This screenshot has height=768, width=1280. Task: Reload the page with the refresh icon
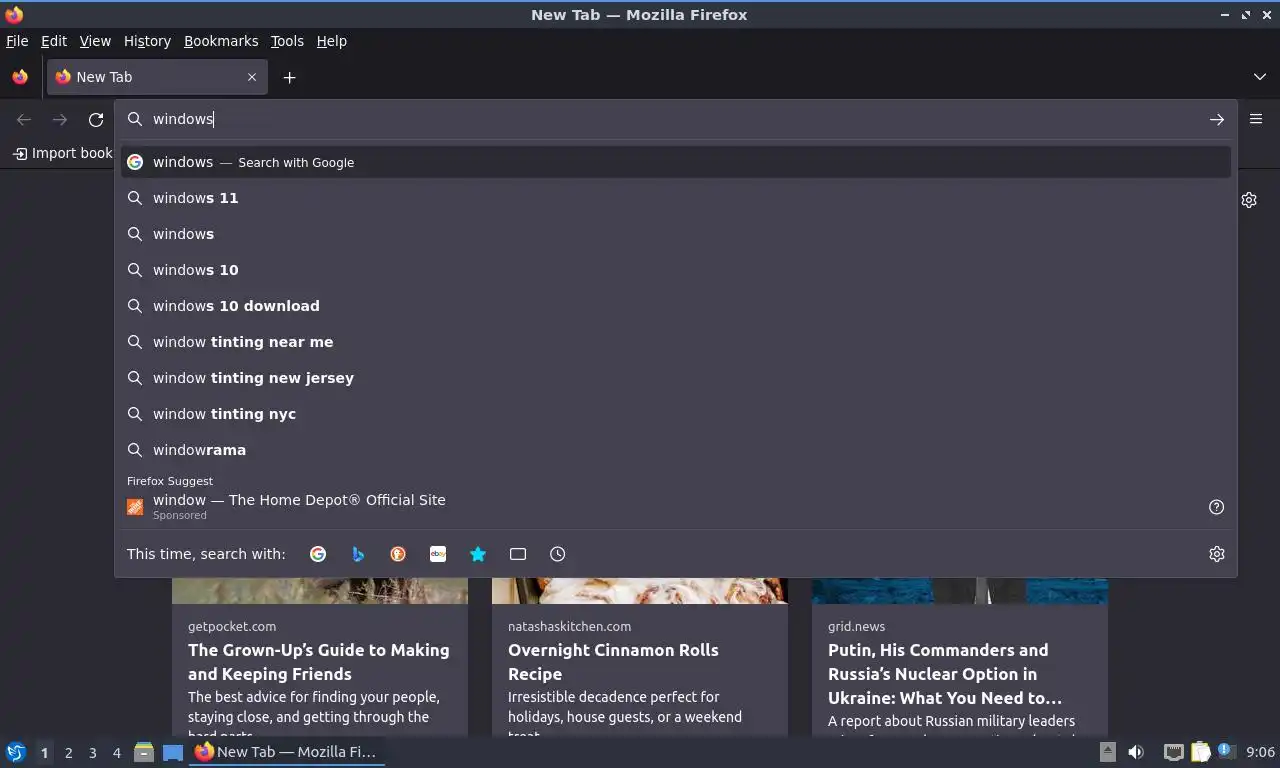click(x=96, y=120)
